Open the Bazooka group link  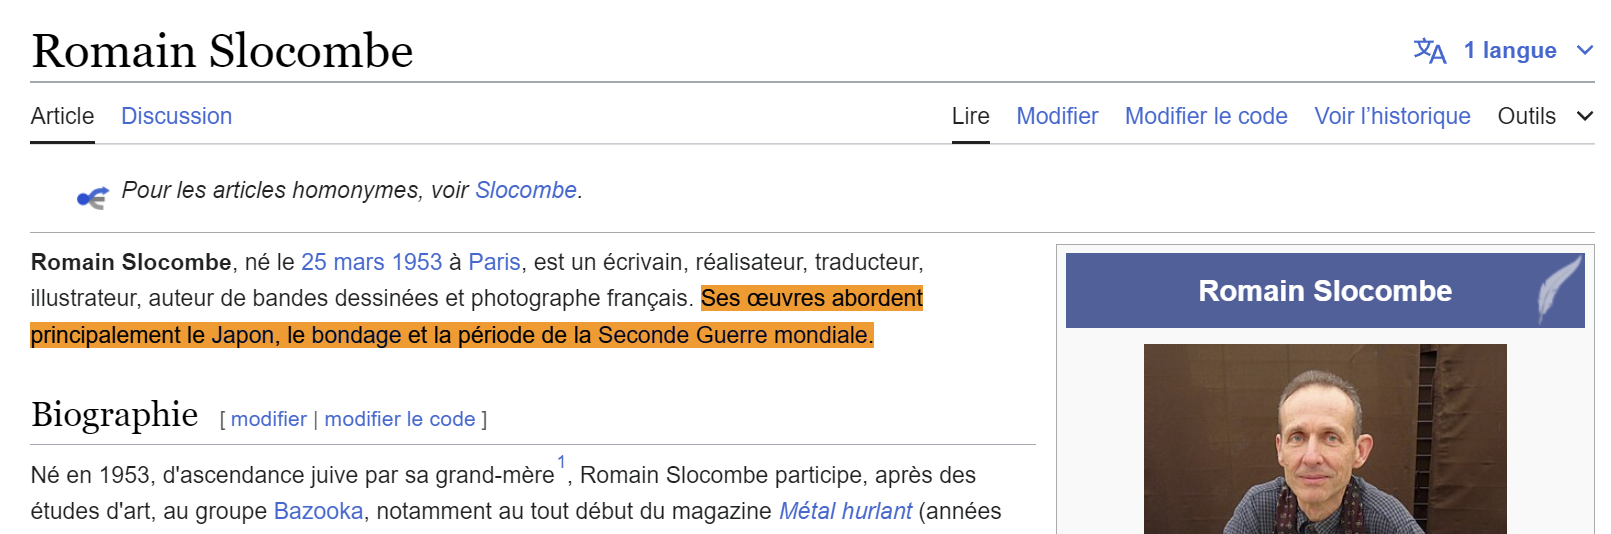click(318, 511)
